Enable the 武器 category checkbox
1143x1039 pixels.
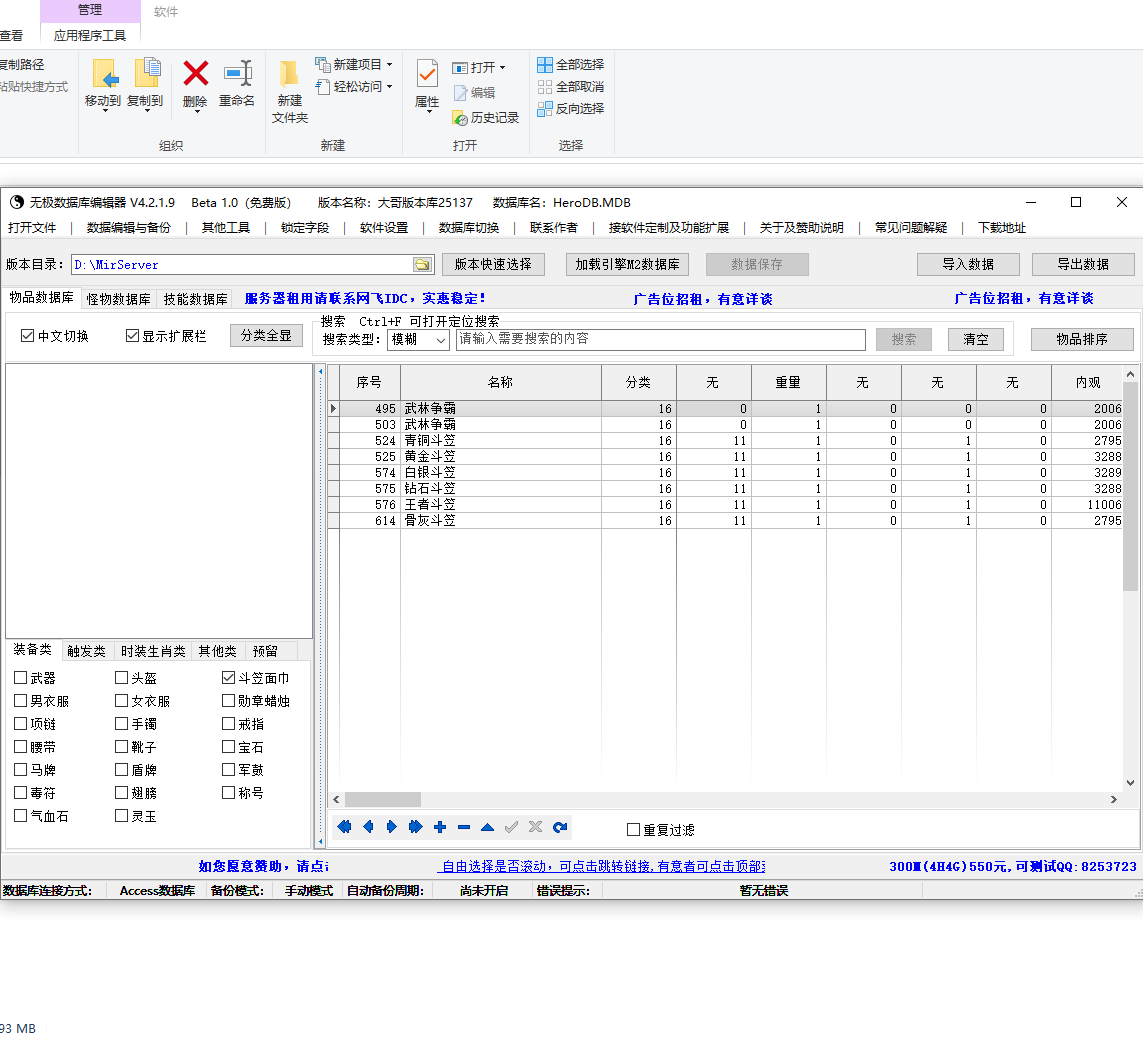point(21,678)
